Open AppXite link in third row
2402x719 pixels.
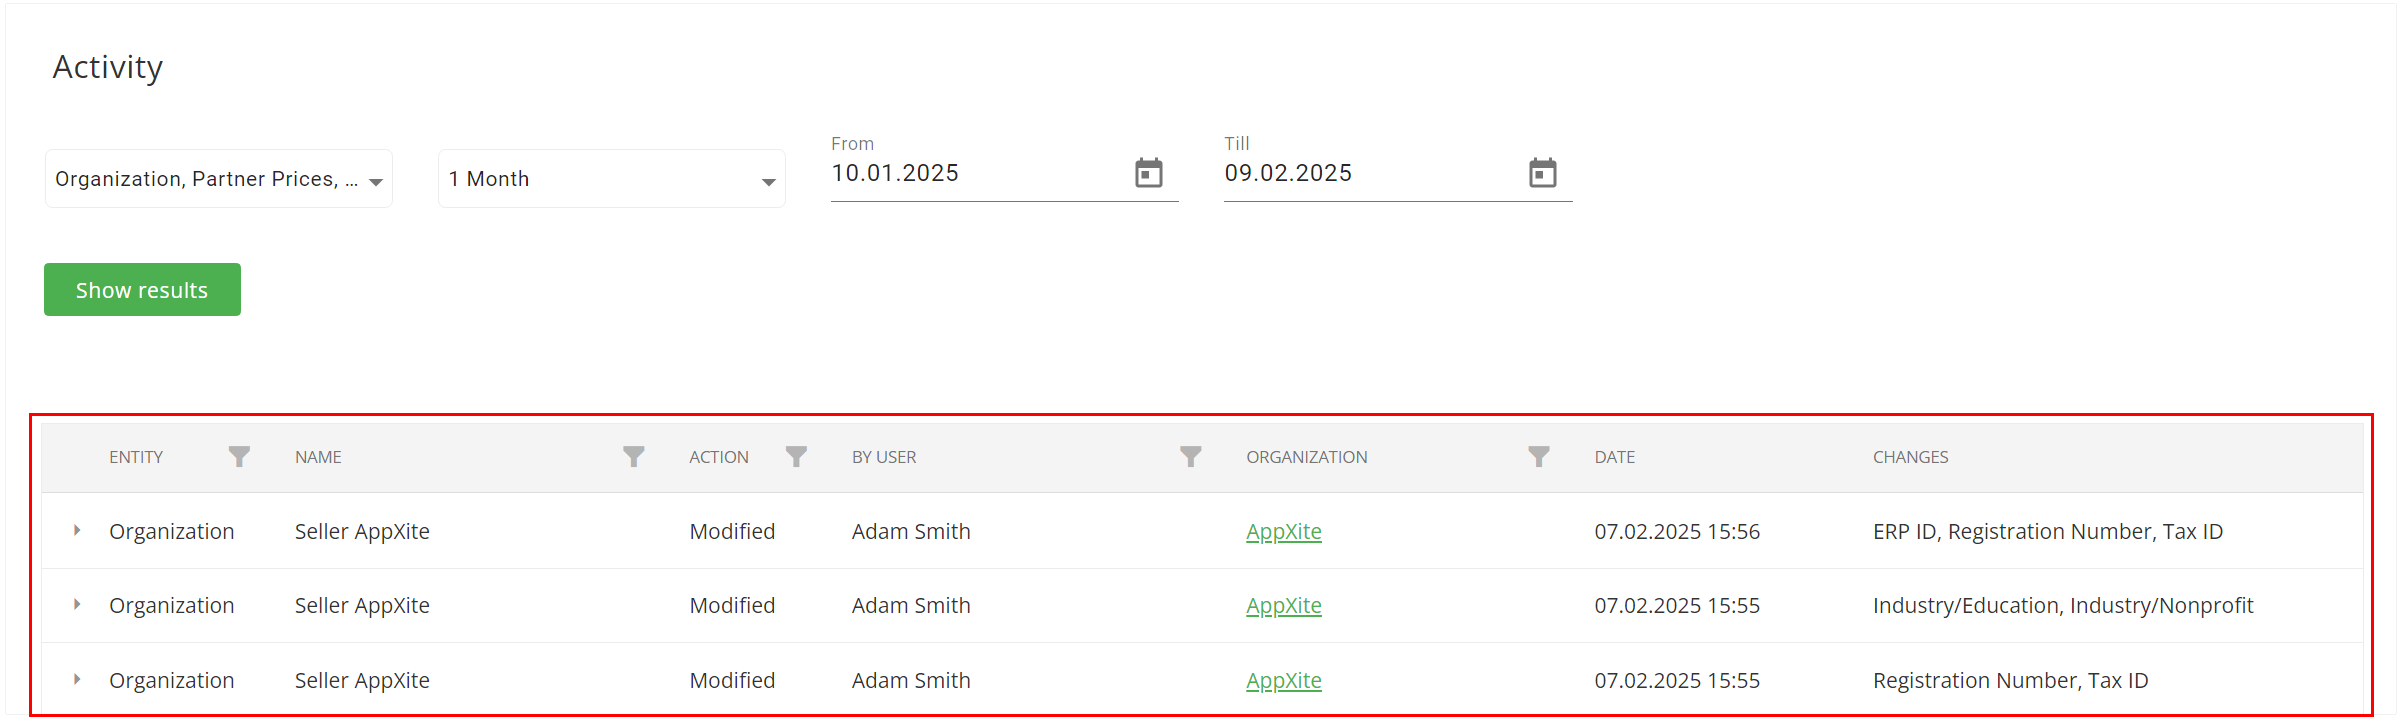(x=1283, y=681)
